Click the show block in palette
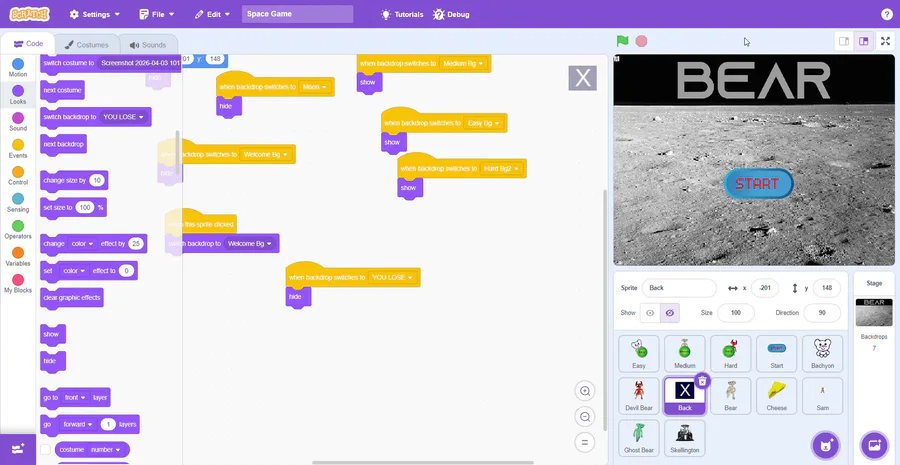This screenshot has height=465, width=900. click(x=53, y=334)
